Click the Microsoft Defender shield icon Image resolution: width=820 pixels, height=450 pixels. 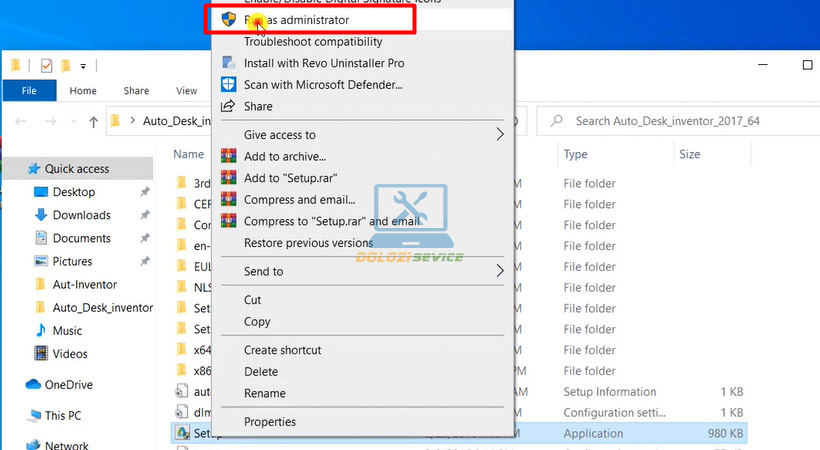point(229,84)
